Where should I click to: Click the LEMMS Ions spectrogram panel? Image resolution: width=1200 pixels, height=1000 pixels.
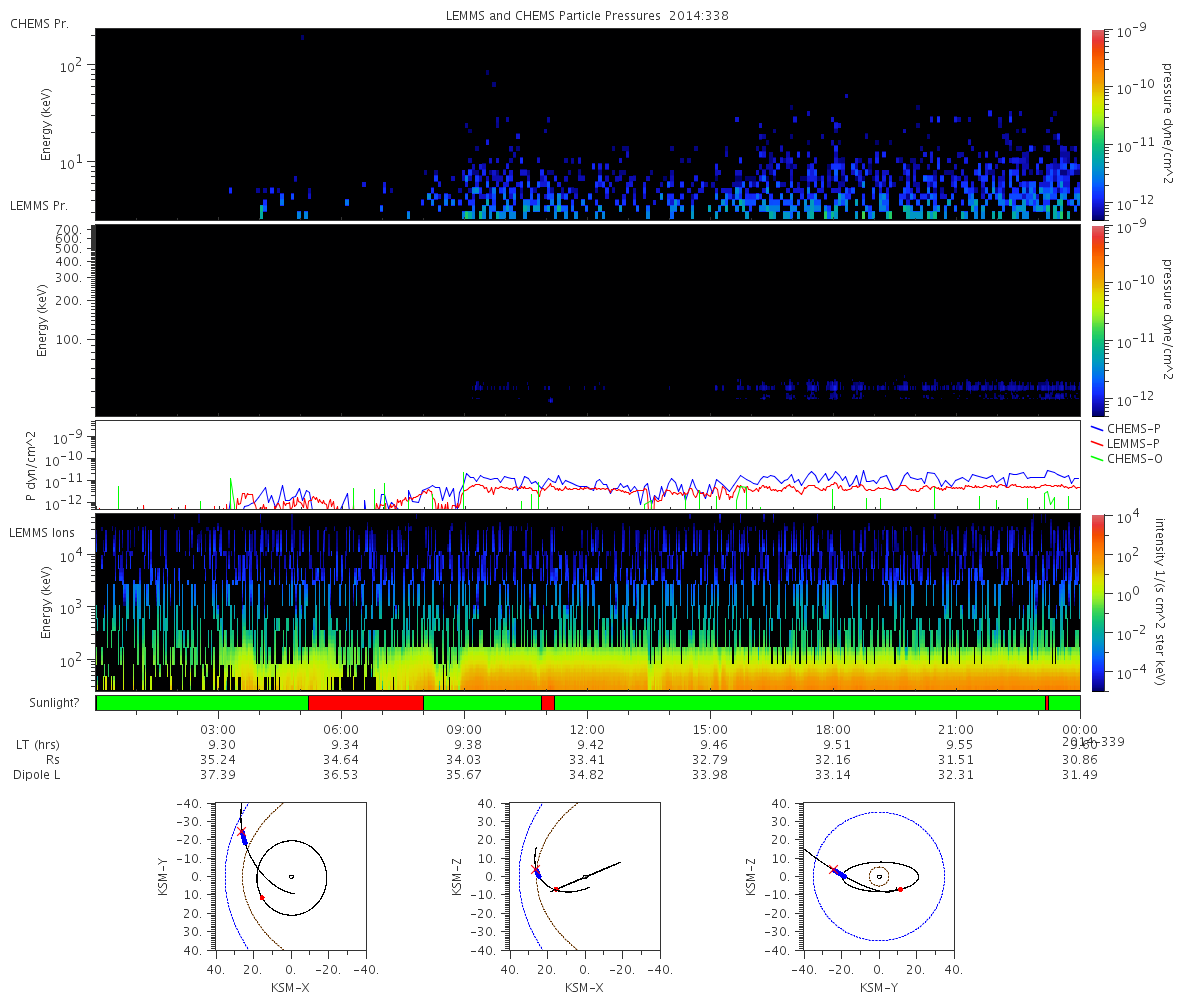click(x=588, y=602)
